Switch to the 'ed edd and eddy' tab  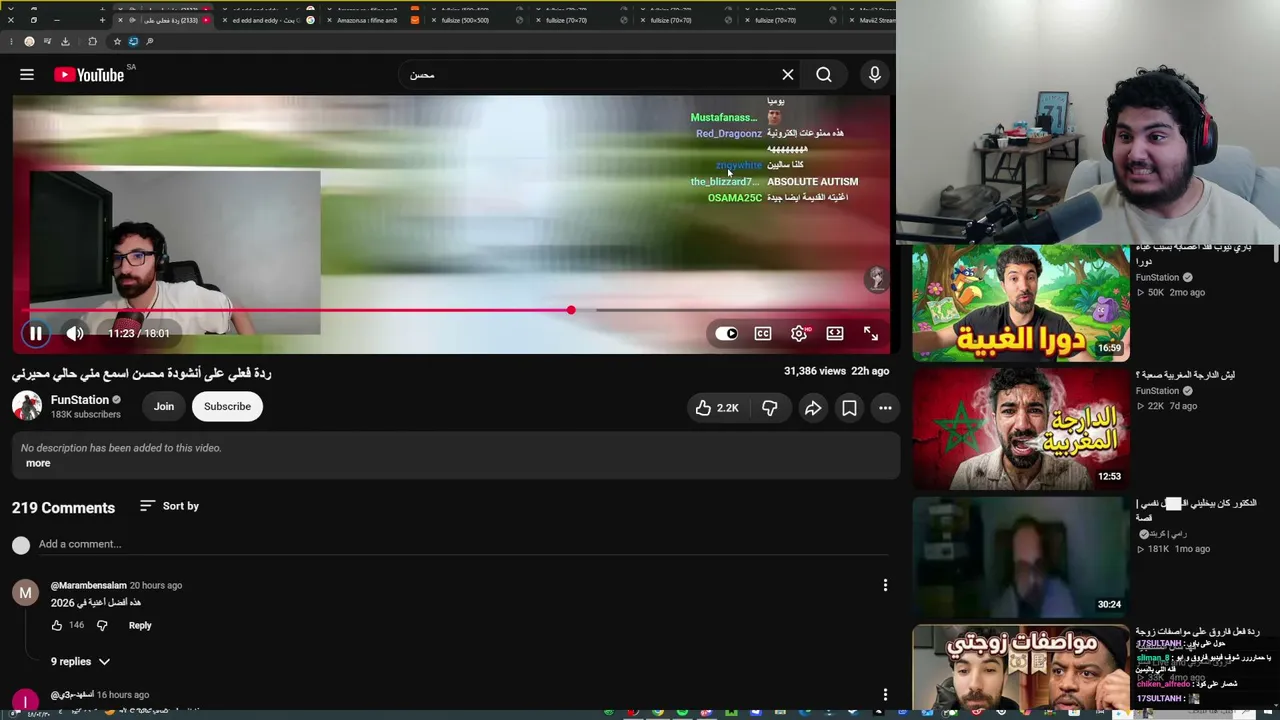pos(270,20)
